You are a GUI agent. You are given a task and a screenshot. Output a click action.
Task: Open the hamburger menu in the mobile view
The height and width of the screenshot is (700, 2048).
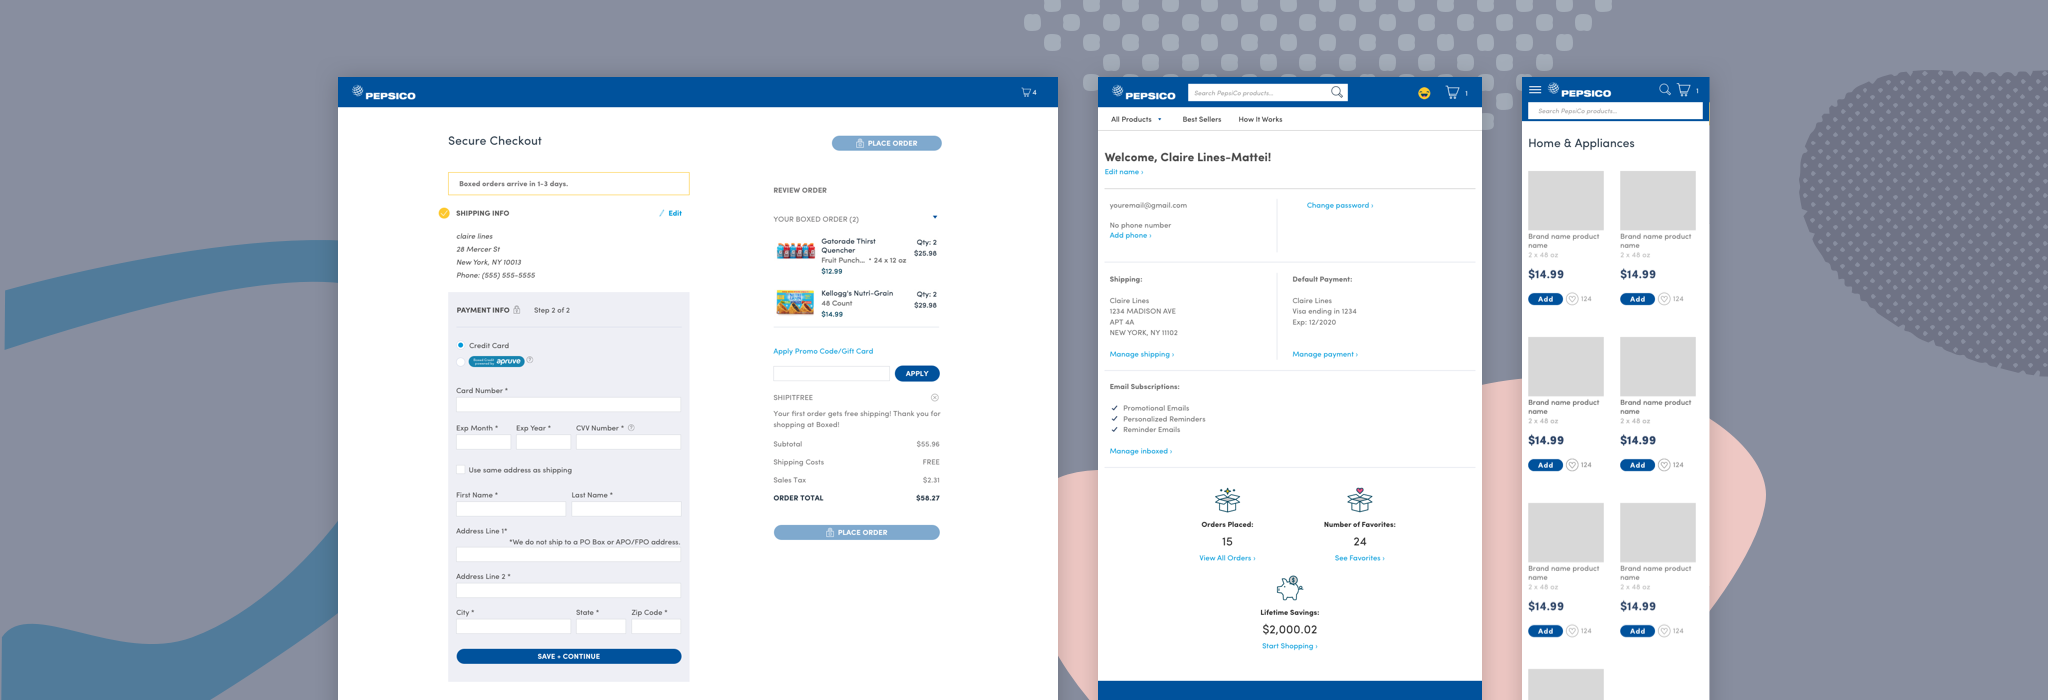click(x=1535, y=90)
